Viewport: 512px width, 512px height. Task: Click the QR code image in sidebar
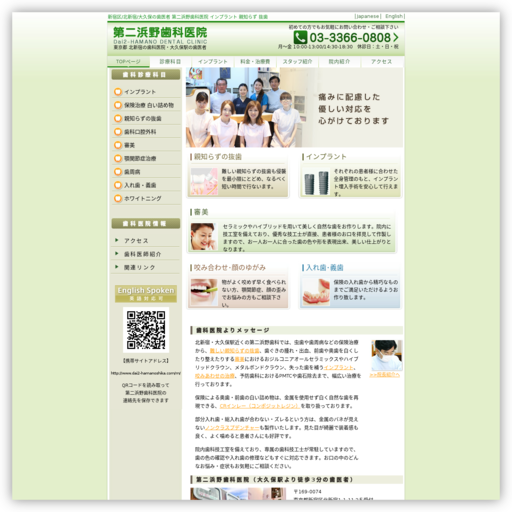(x=146, y=330)
